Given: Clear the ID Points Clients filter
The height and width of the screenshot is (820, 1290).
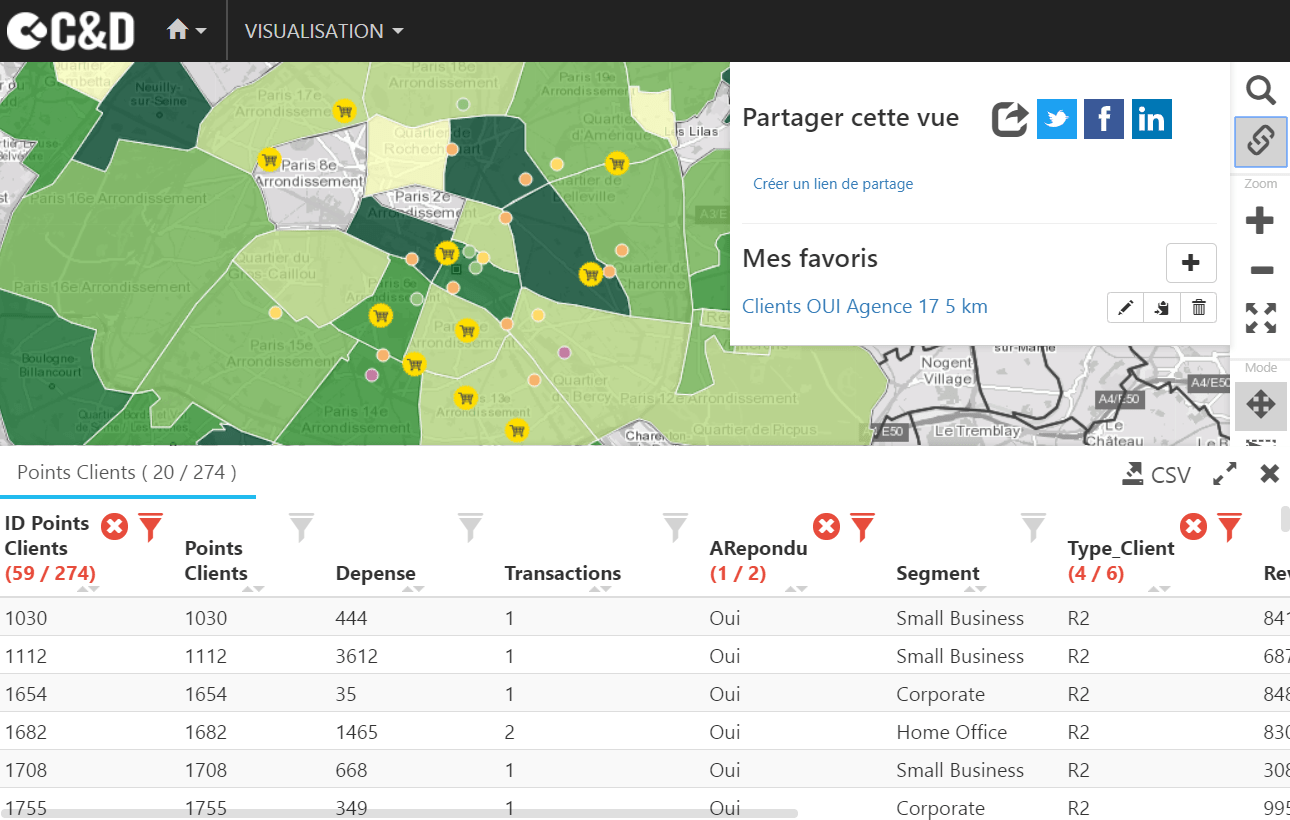Looking at the screenshot, I should coord(114,526).
